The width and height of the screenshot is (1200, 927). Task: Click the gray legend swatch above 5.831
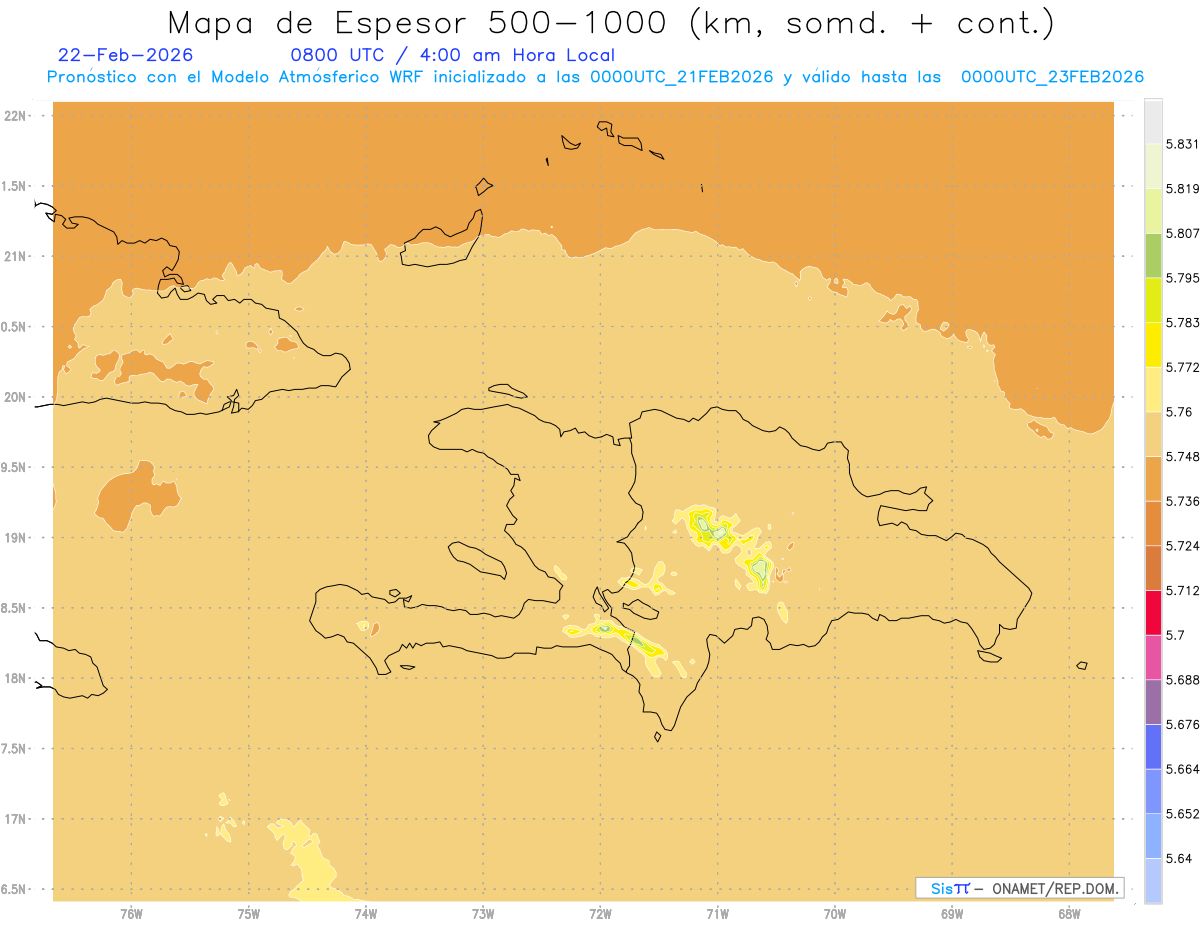click(1153, 121)
